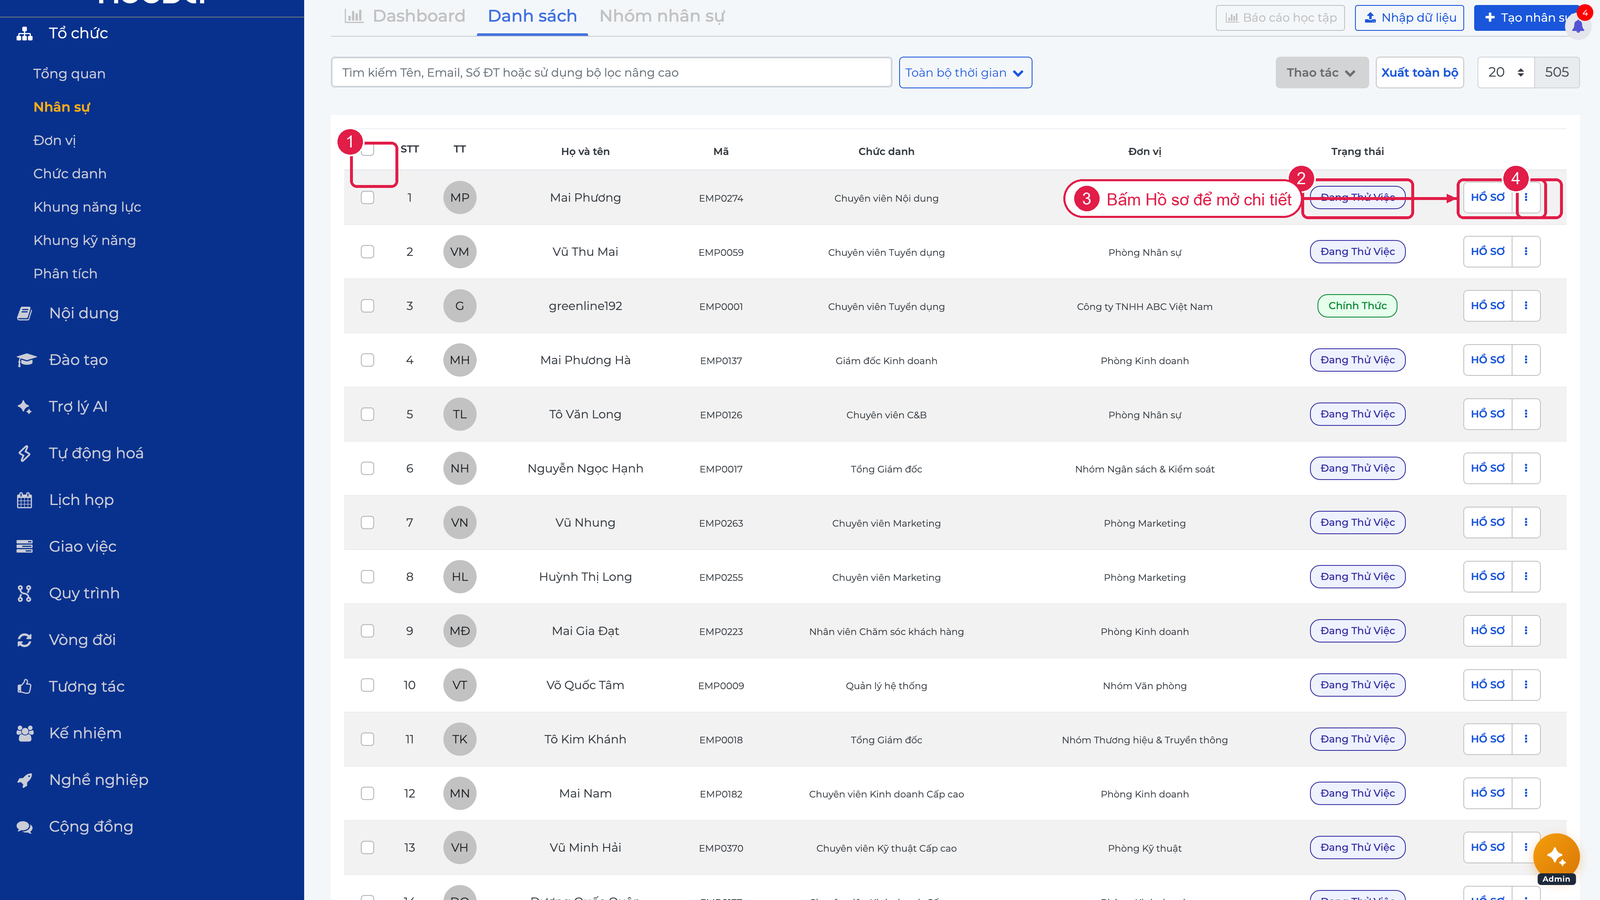Viewport: 1600px width, 900px height.
Task: Open Tổng quan in the sidebar
Action: click(x=69, y=74)
